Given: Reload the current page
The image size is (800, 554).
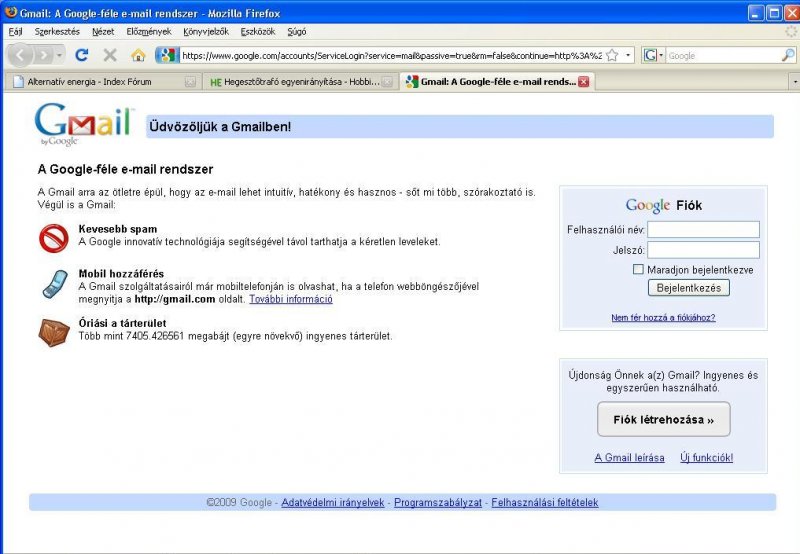Looking at the screenshot, I should click(82, 55).
